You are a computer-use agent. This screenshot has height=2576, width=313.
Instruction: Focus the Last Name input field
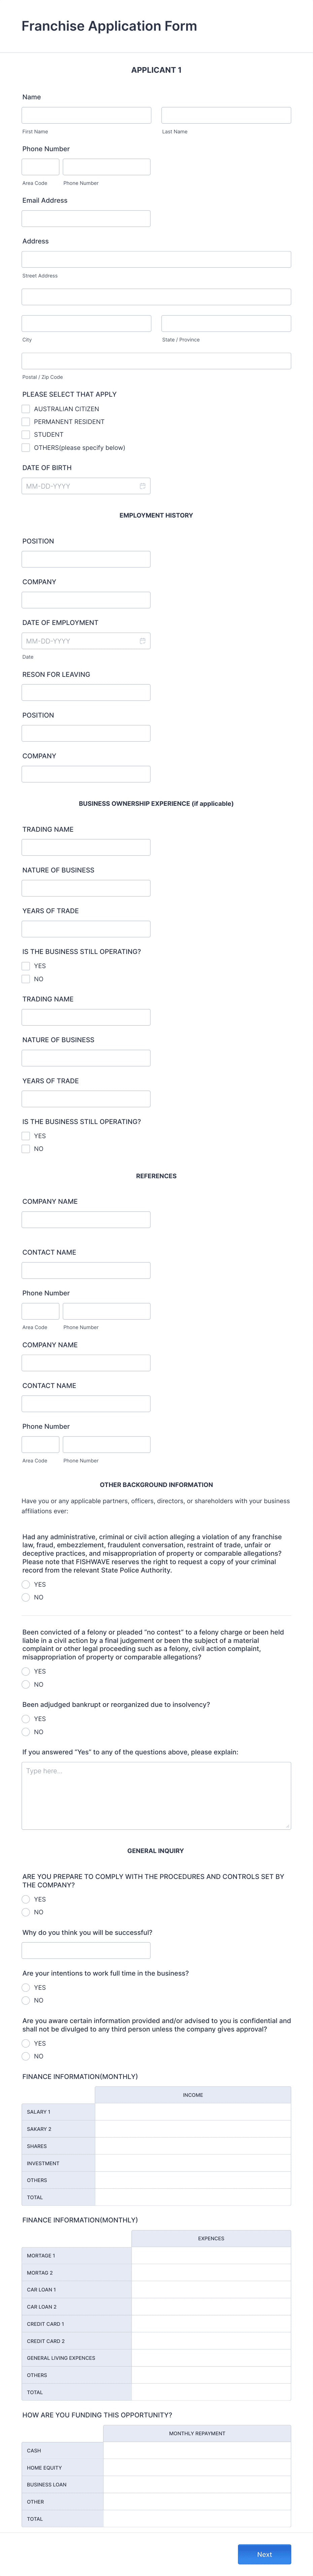click(226, 116)
